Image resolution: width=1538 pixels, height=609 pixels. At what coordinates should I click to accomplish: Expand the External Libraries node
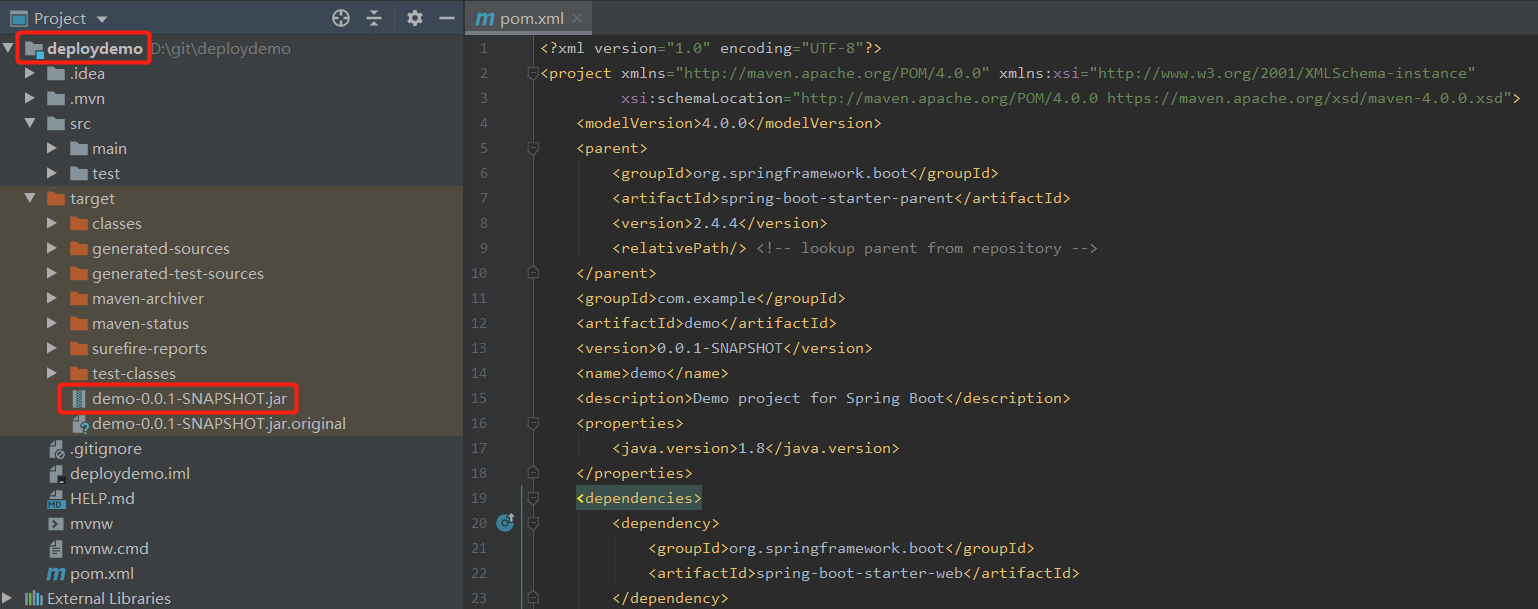coord(9,597)
